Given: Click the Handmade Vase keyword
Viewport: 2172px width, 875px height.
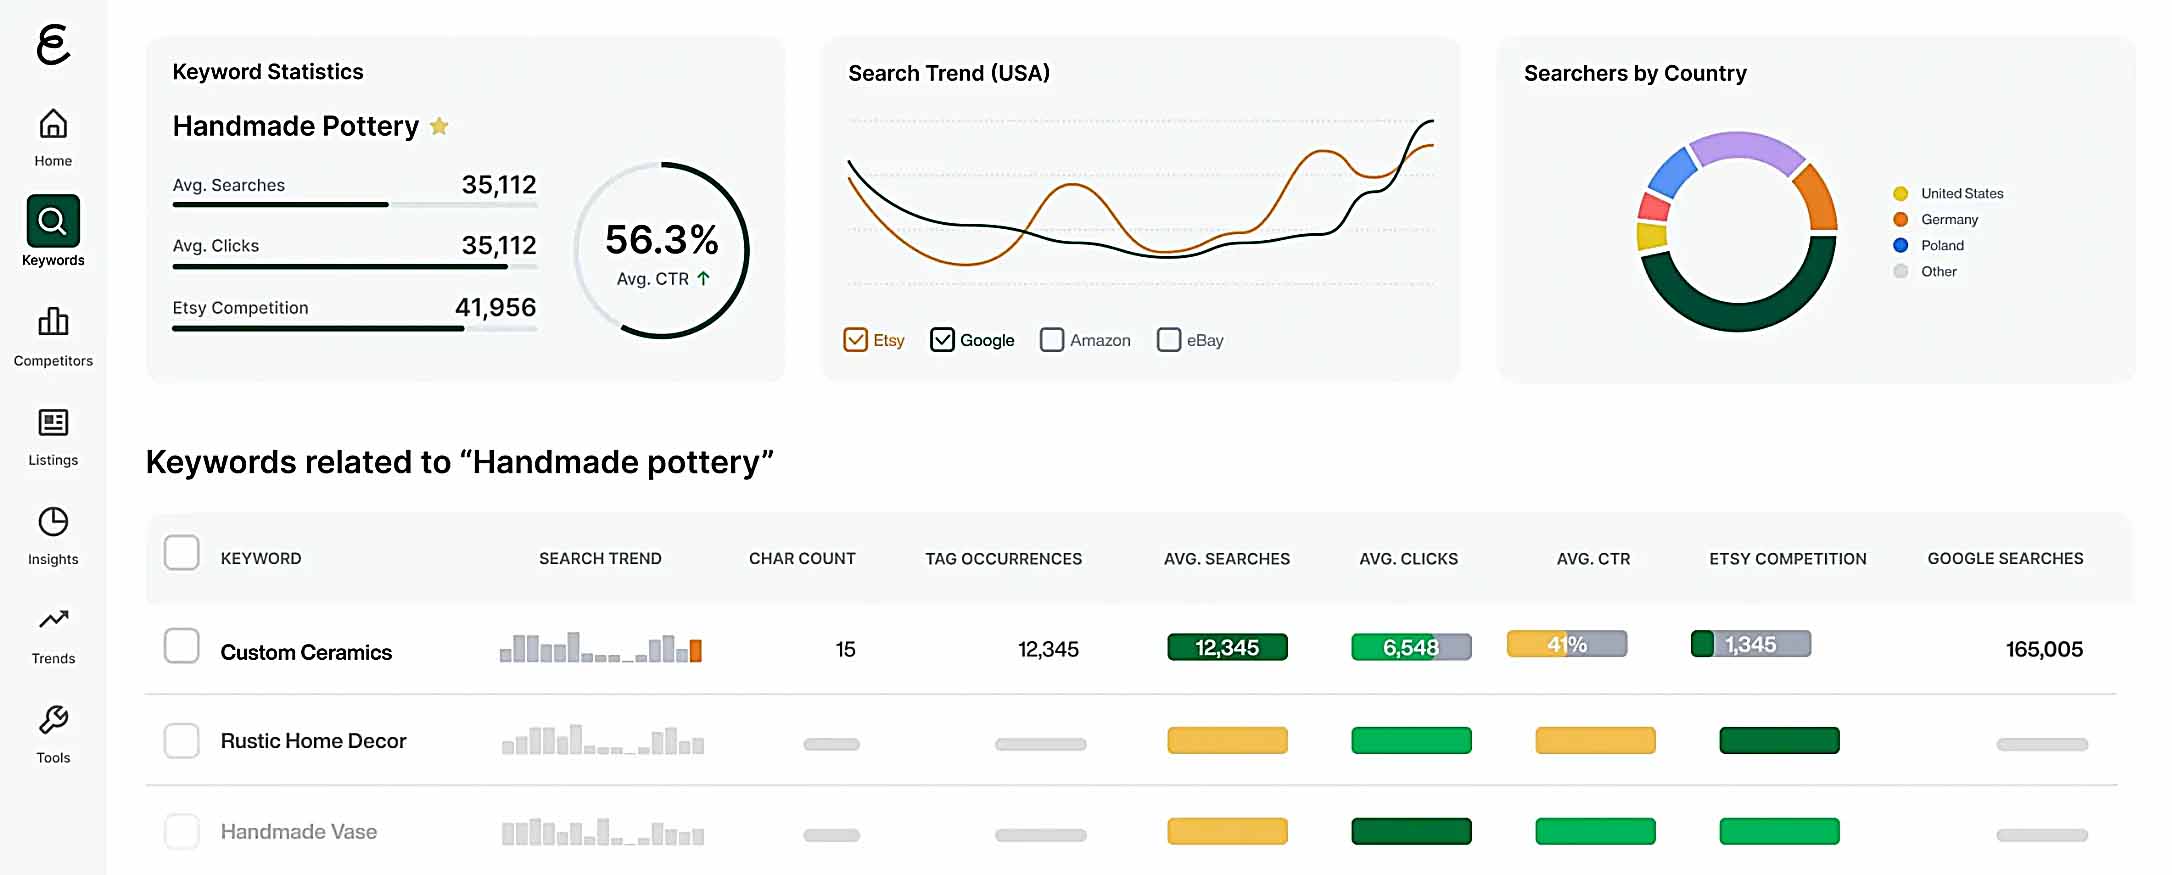Looking at the screenshot, I should click(299, 831).
